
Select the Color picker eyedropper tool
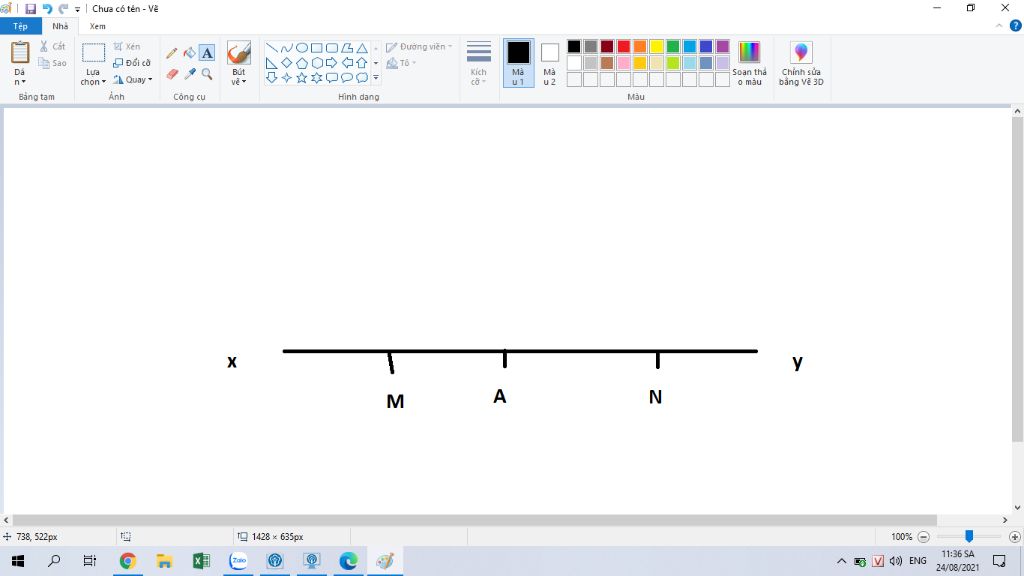tap(189, 74)
